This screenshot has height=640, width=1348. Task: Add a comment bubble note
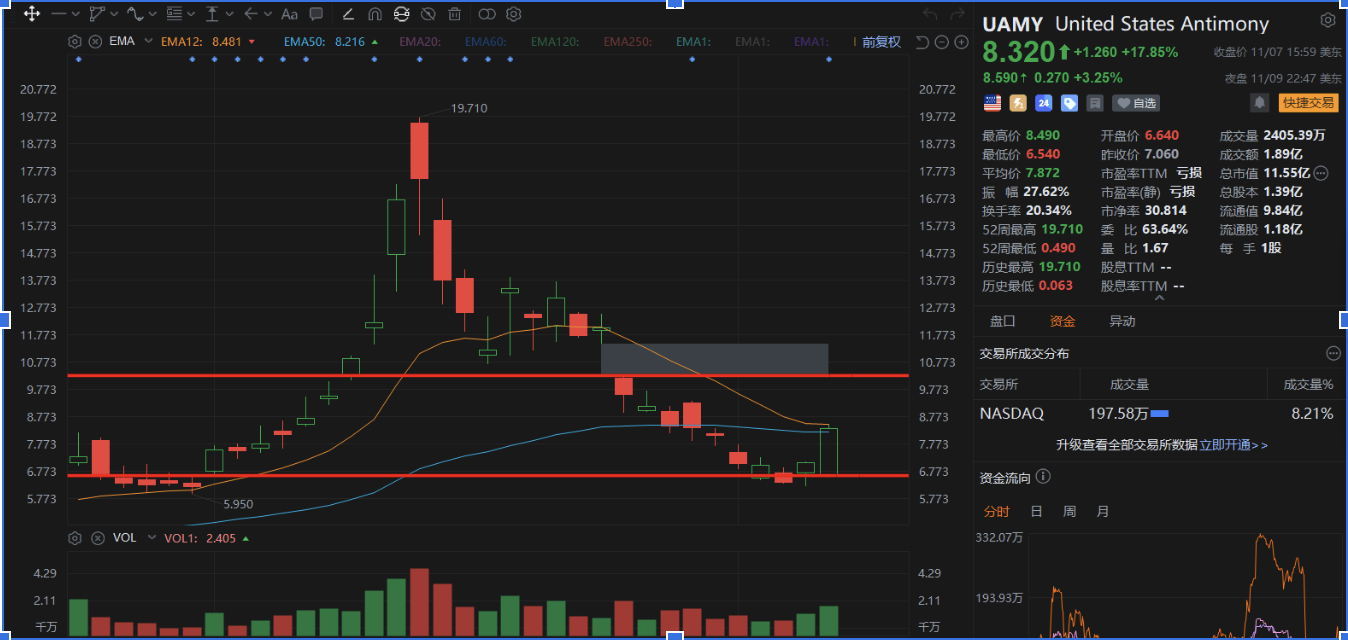click(x=316, y=14)
